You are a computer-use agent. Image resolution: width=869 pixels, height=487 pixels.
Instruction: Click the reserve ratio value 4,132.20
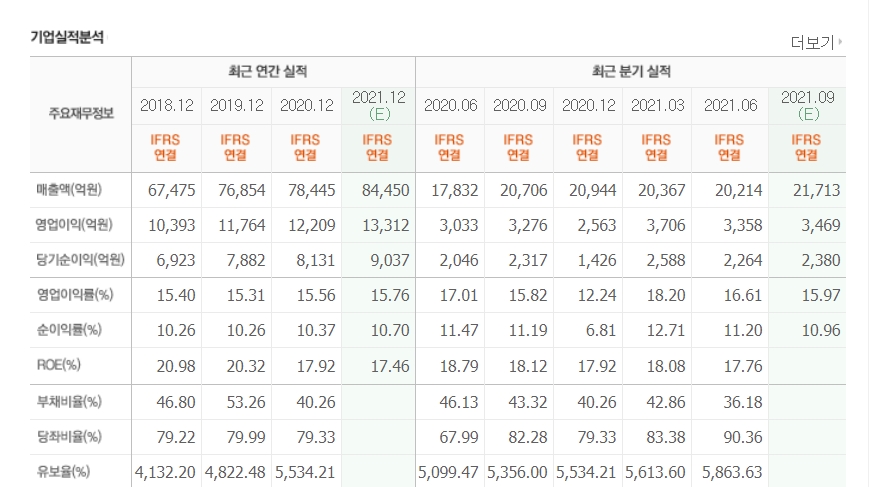click(x=165, y=473)
